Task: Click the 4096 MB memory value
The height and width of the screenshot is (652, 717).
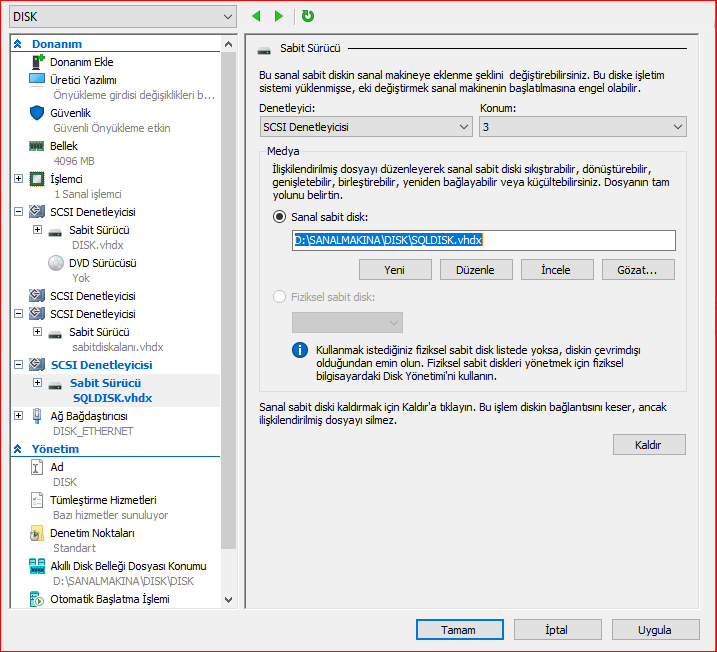Action: coord(74,161)
